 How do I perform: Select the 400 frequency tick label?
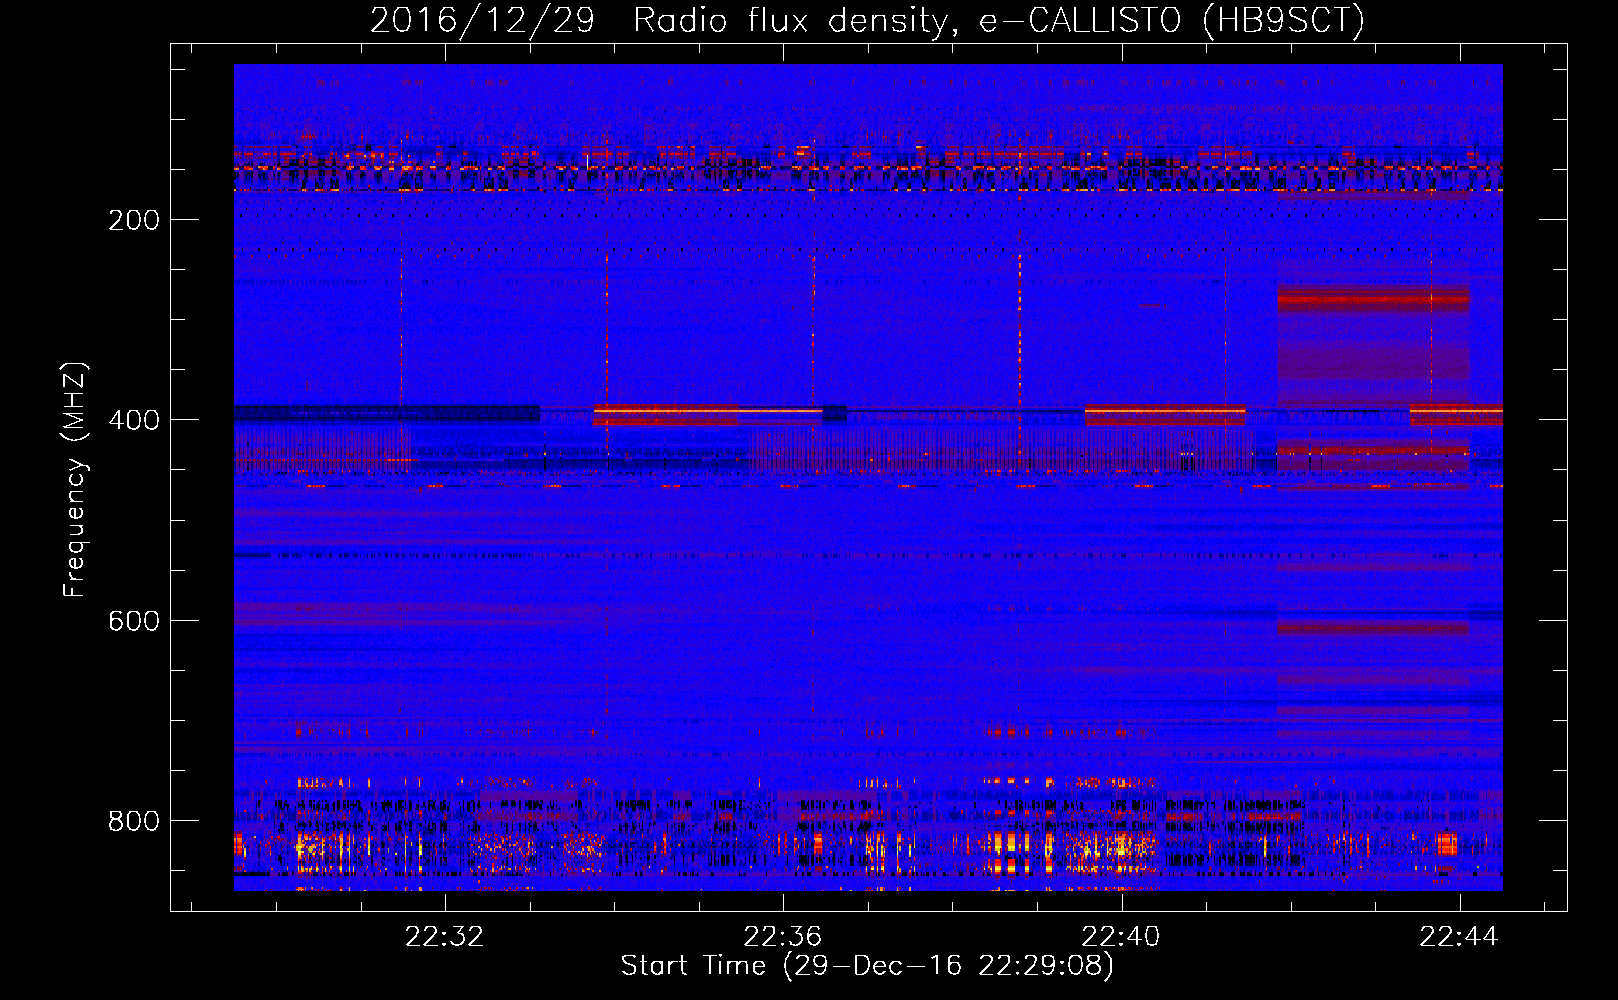(134, 420)
